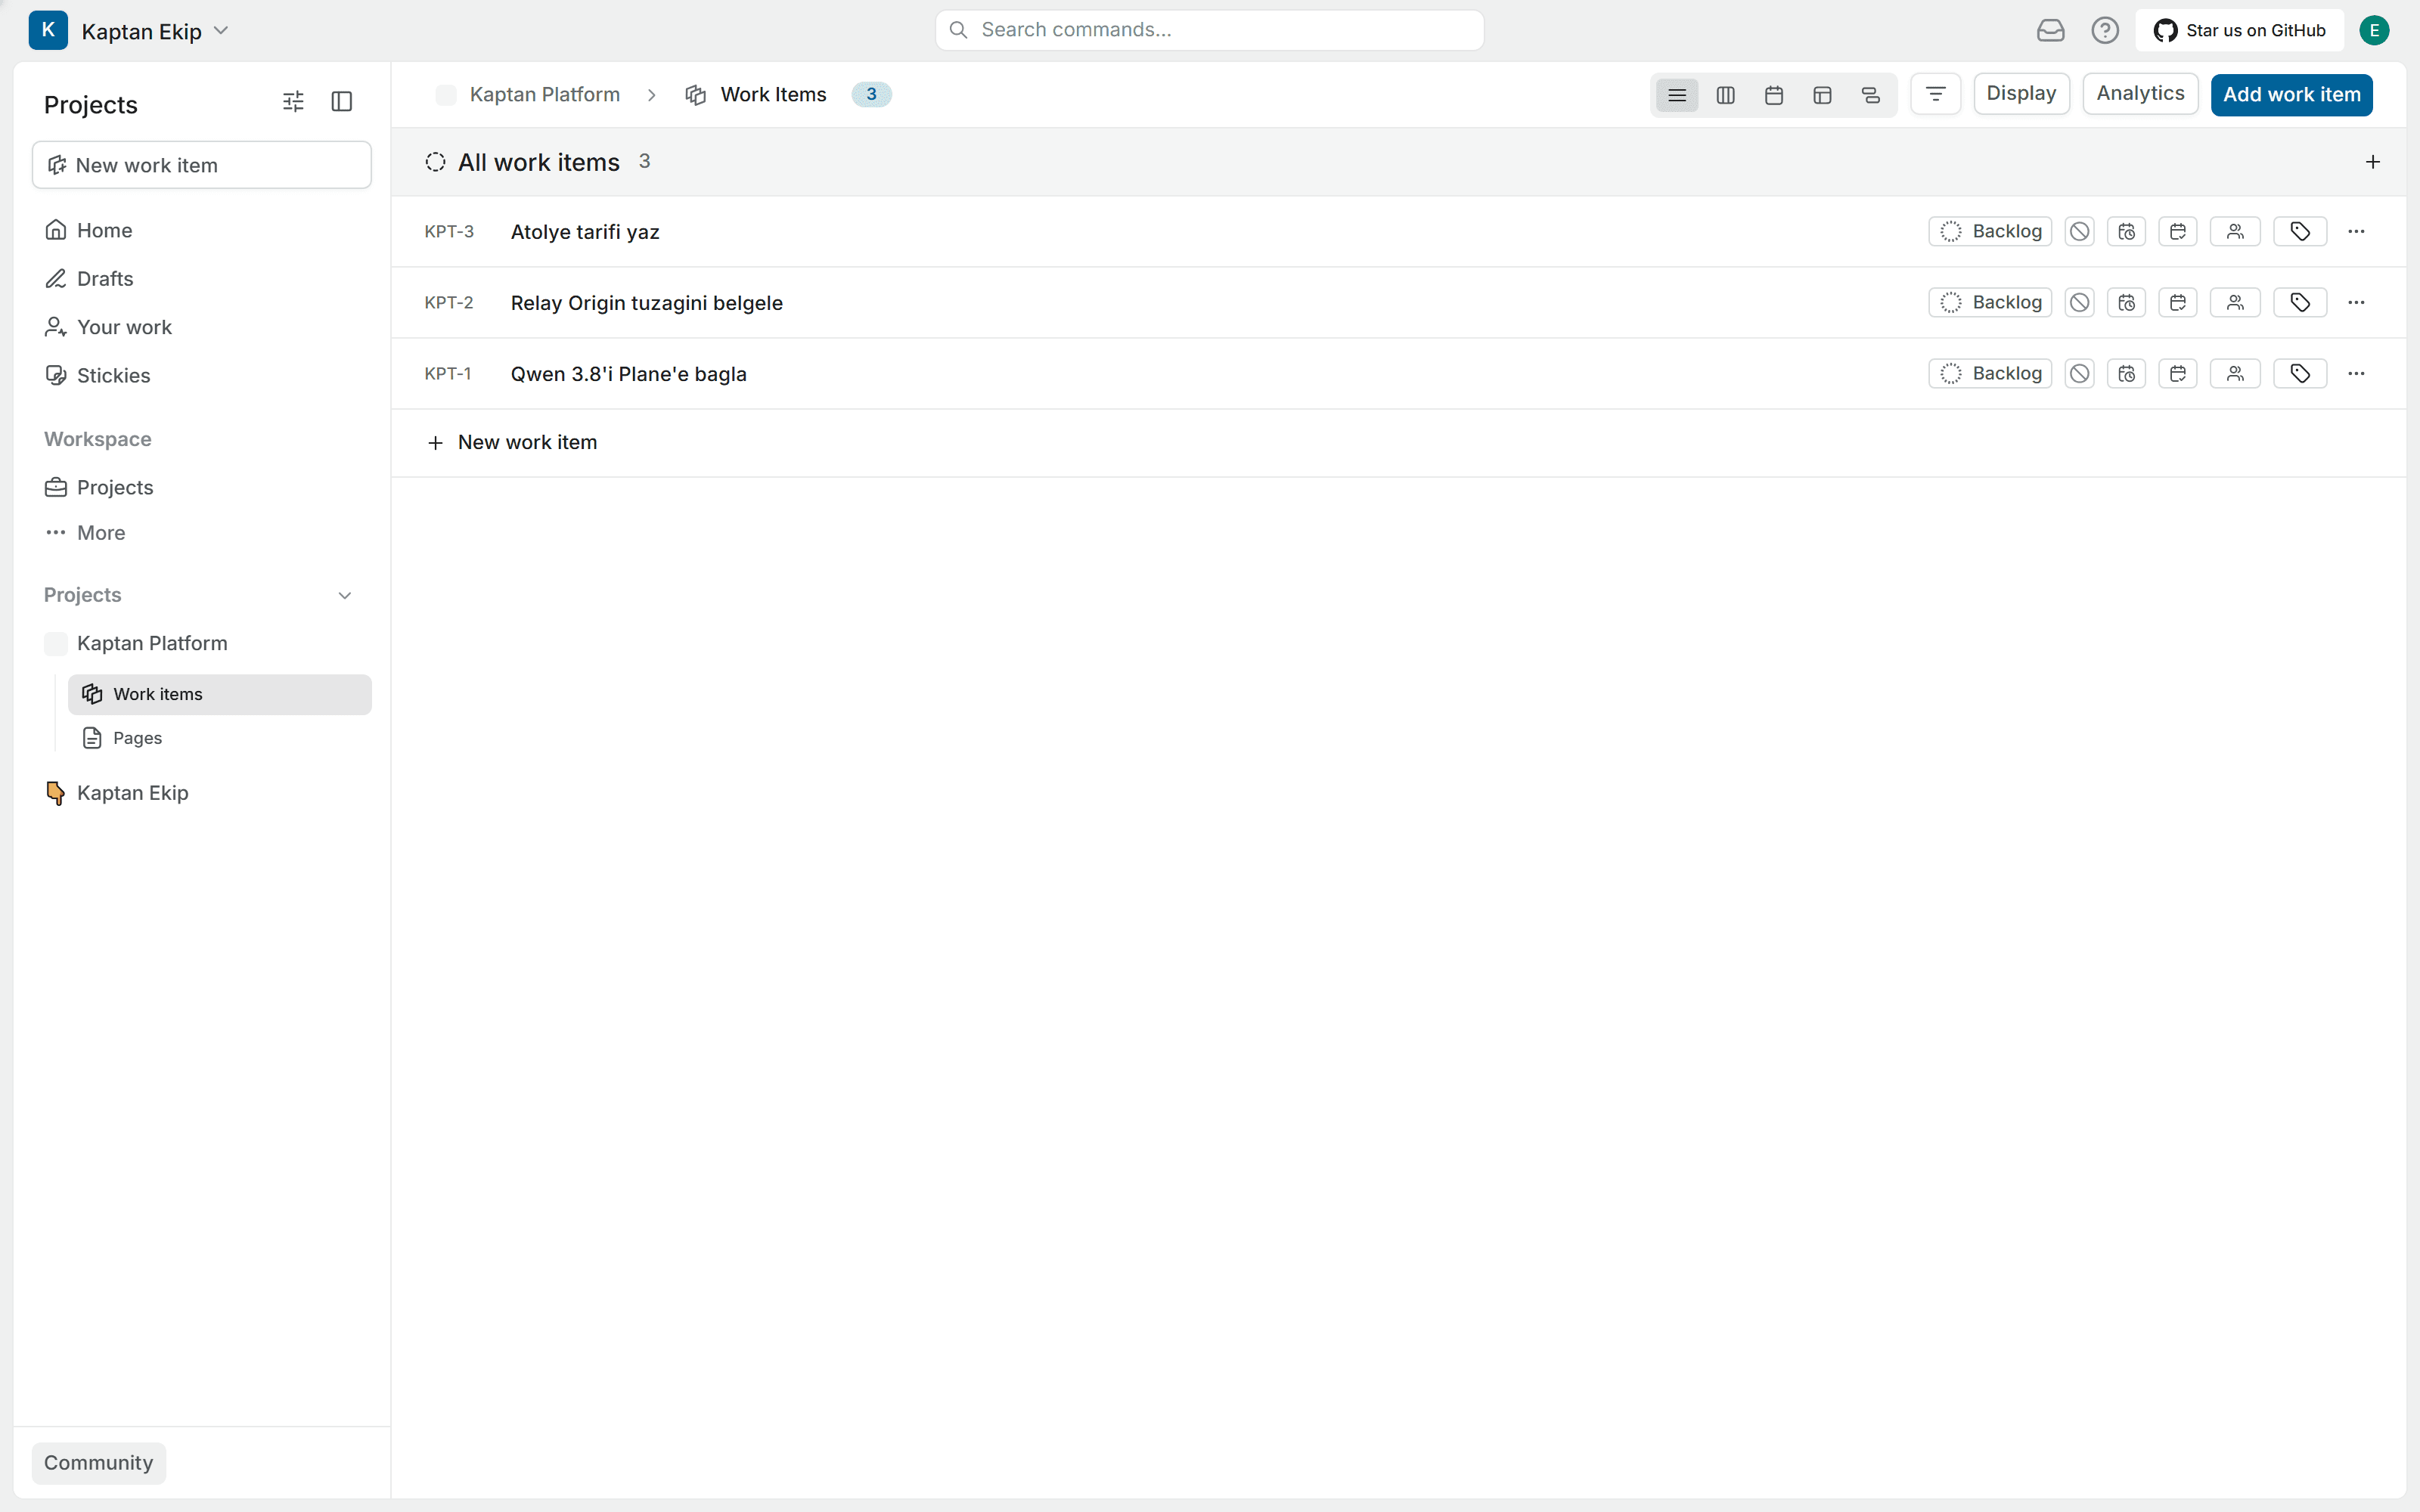Switch to calendar layout view
Viewport: 2420px width, 1512px height.
point(1774,95)
